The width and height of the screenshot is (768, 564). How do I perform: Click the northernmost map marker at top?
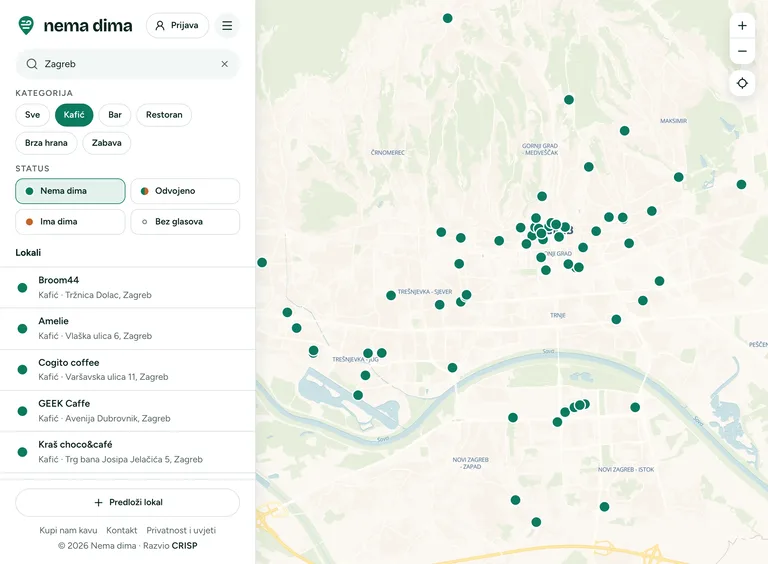[447, 18]
